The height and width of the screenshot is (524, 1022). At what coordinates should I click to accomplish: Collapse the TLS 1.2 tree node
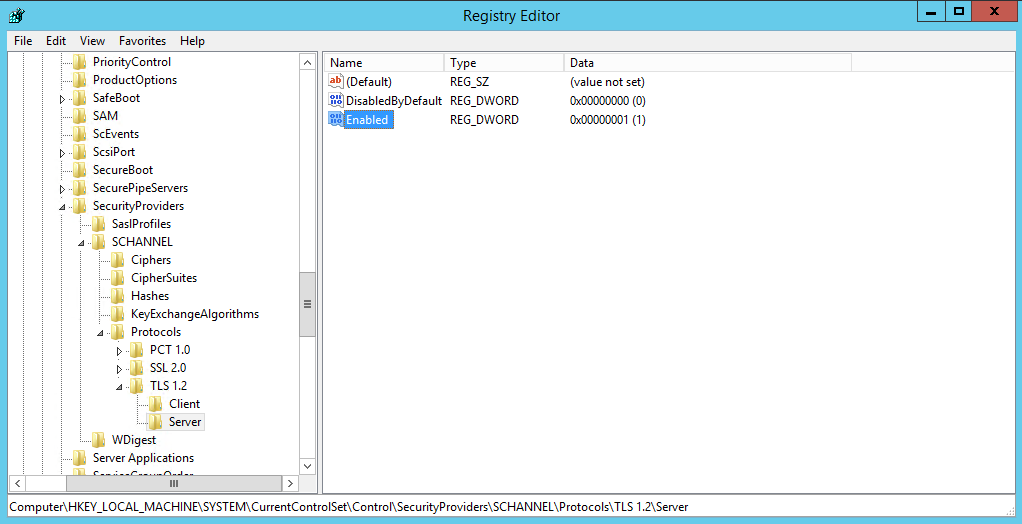tap(120, 386)
